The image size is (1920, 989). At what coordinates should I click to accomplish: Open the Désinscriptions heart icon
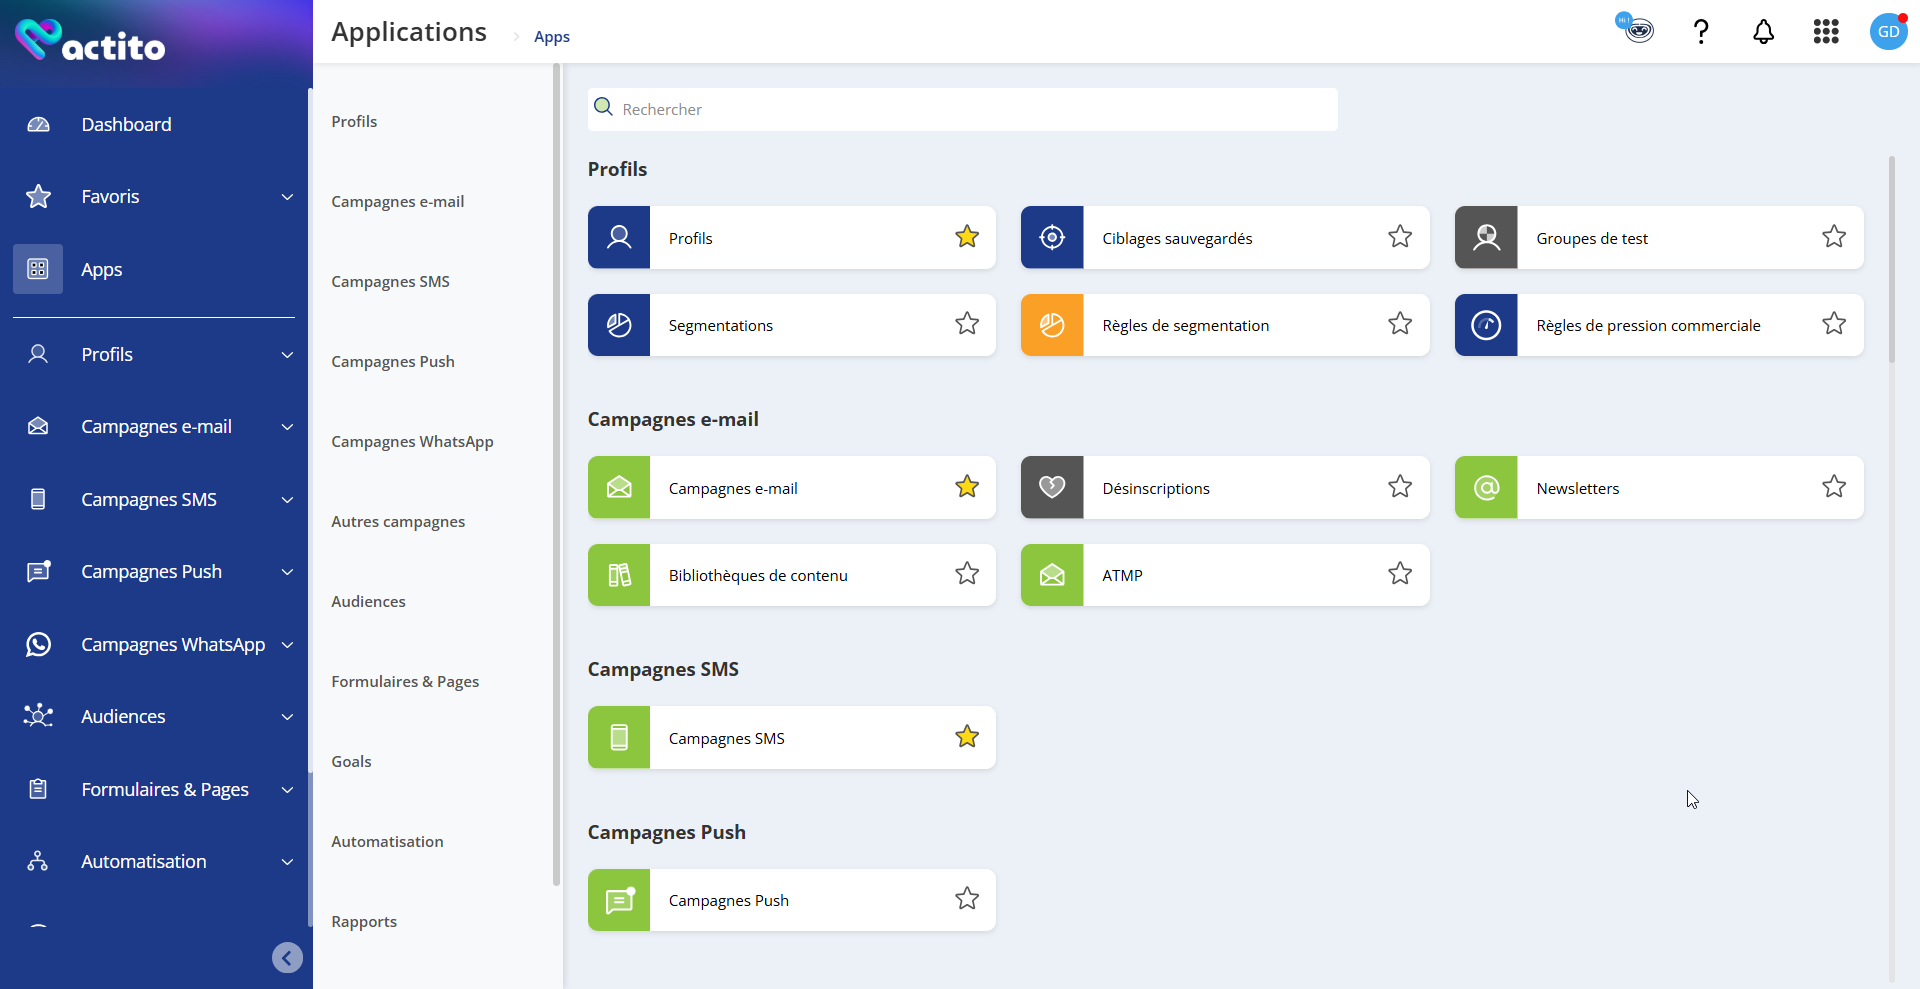click(x=1052, y=488)
